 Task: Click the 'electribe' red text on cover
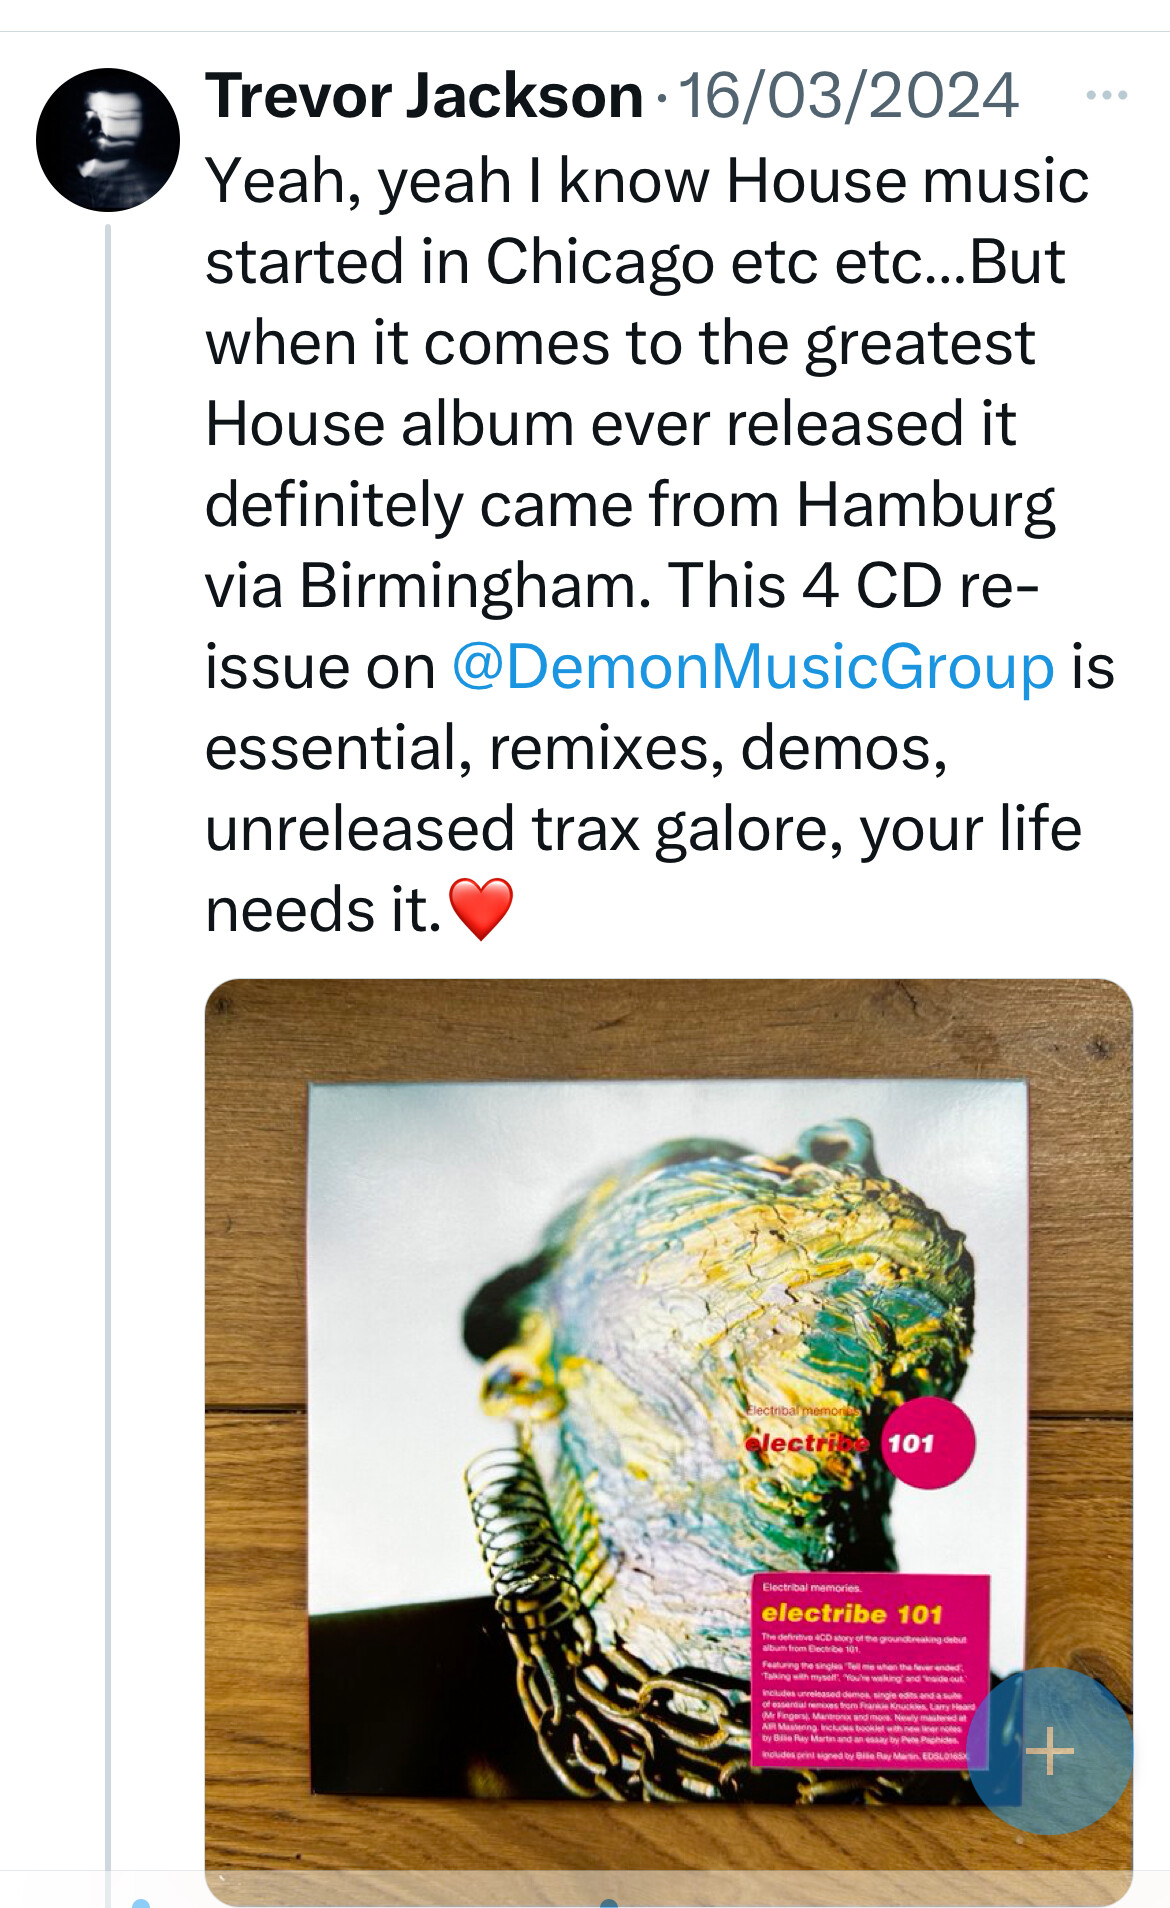(x=807, y=1442)
